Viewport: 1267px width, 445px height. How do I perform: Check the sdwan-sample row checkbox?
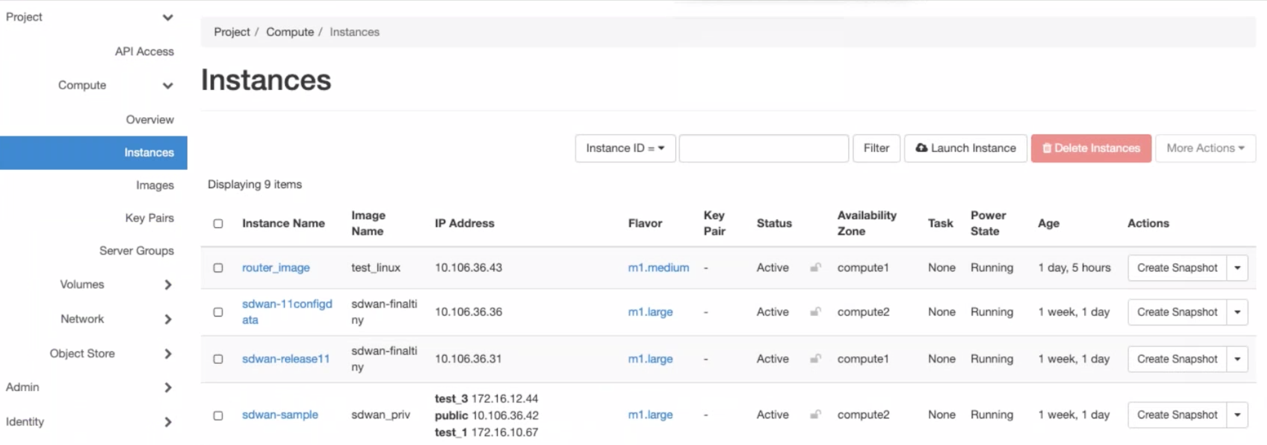tap(218, 415)
